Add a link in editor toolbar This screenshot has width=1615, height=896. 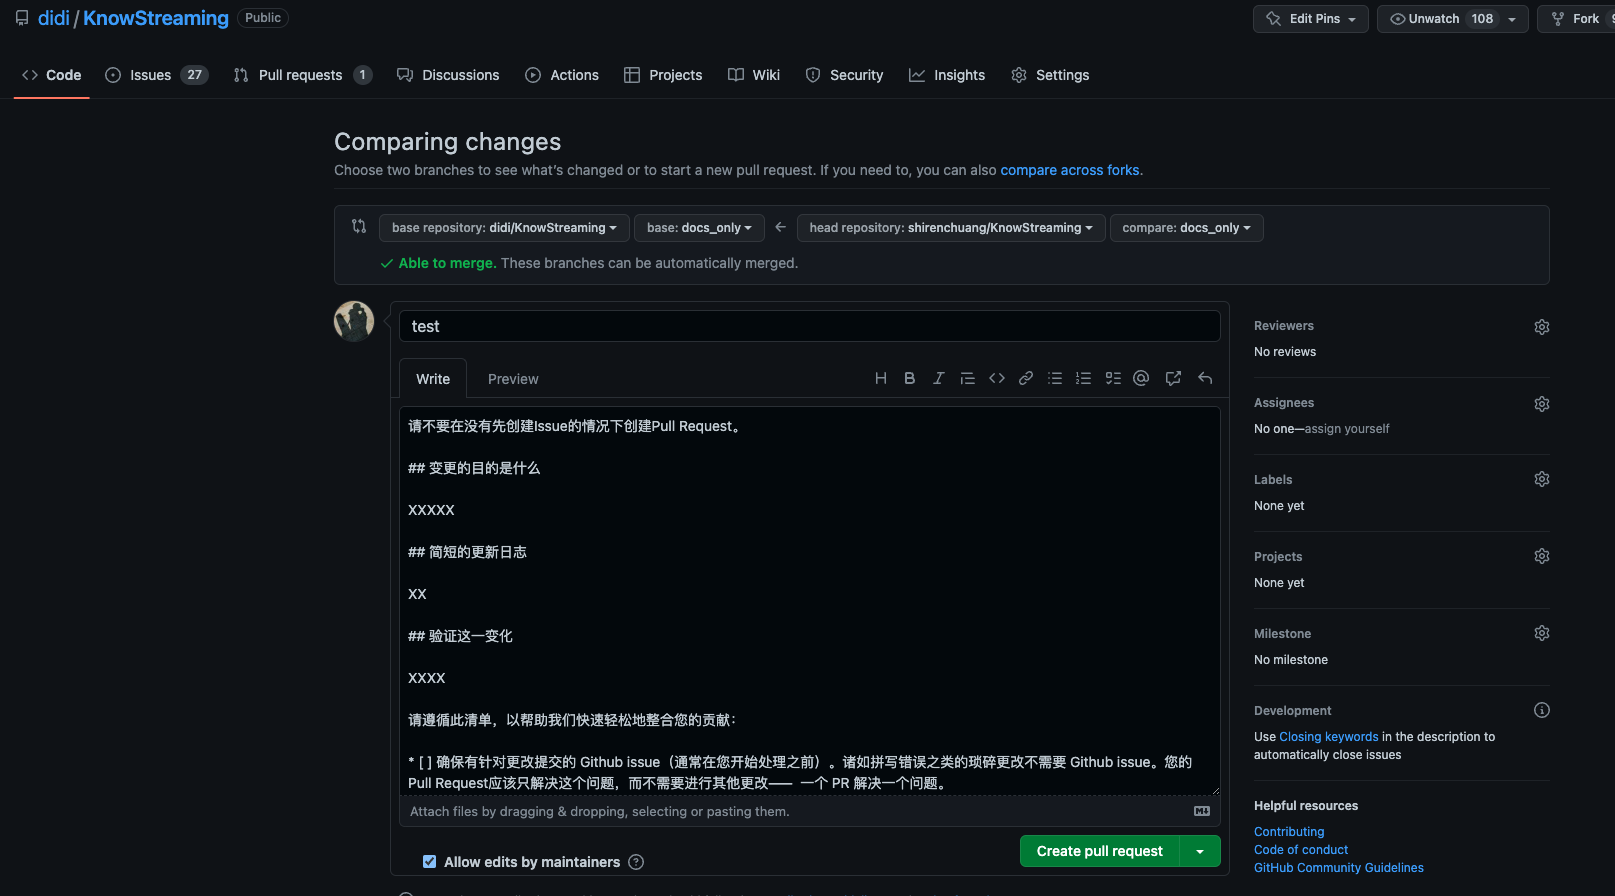1026,378
